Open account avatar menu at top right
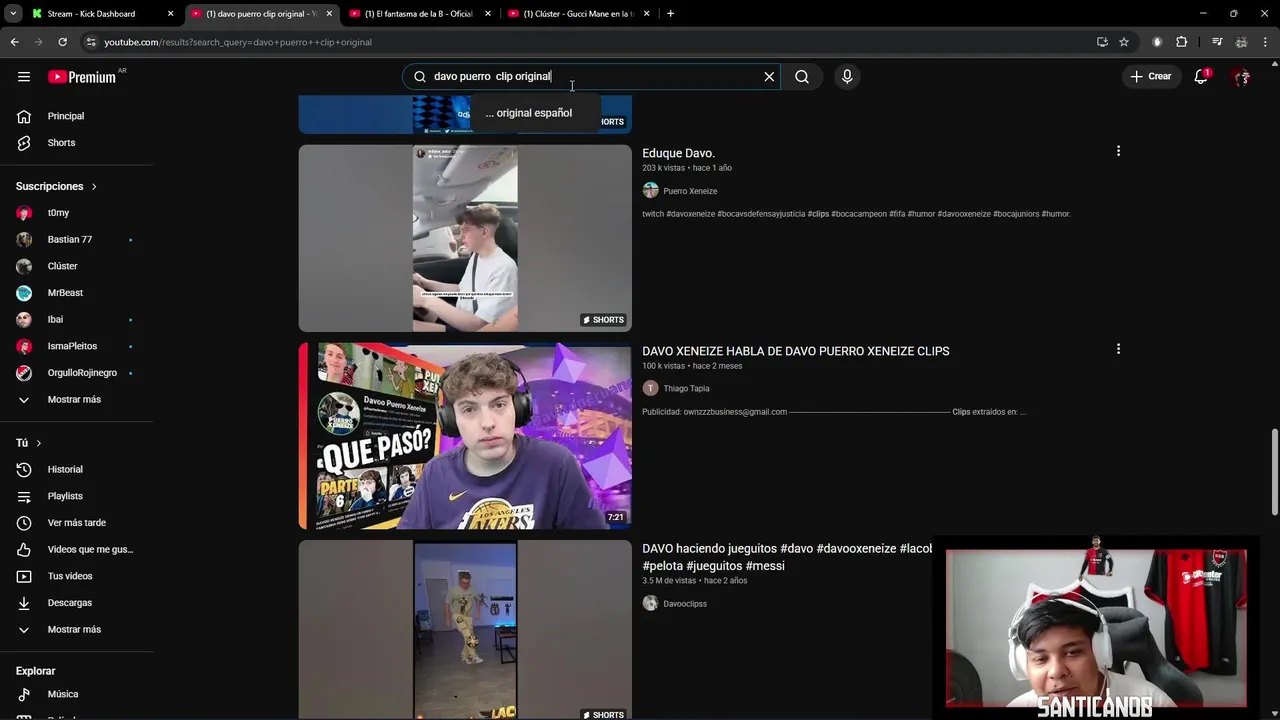Screen dimensions: 1280x720 click(1242, 77)
